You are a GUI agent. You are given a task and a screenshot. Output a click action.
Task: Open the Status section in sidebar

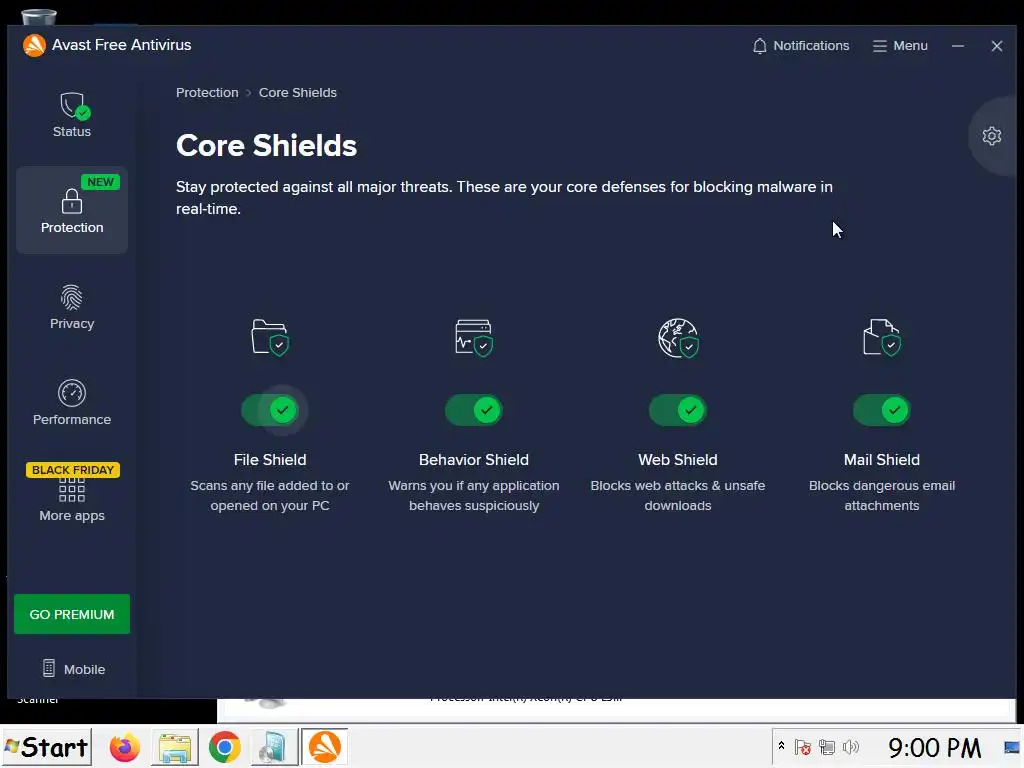(72, 115)
